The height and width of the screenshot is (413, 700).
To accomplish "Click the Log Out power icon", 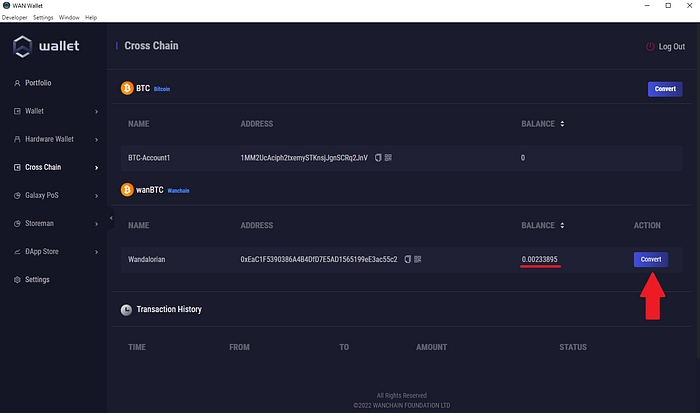I will coord(650,47).
